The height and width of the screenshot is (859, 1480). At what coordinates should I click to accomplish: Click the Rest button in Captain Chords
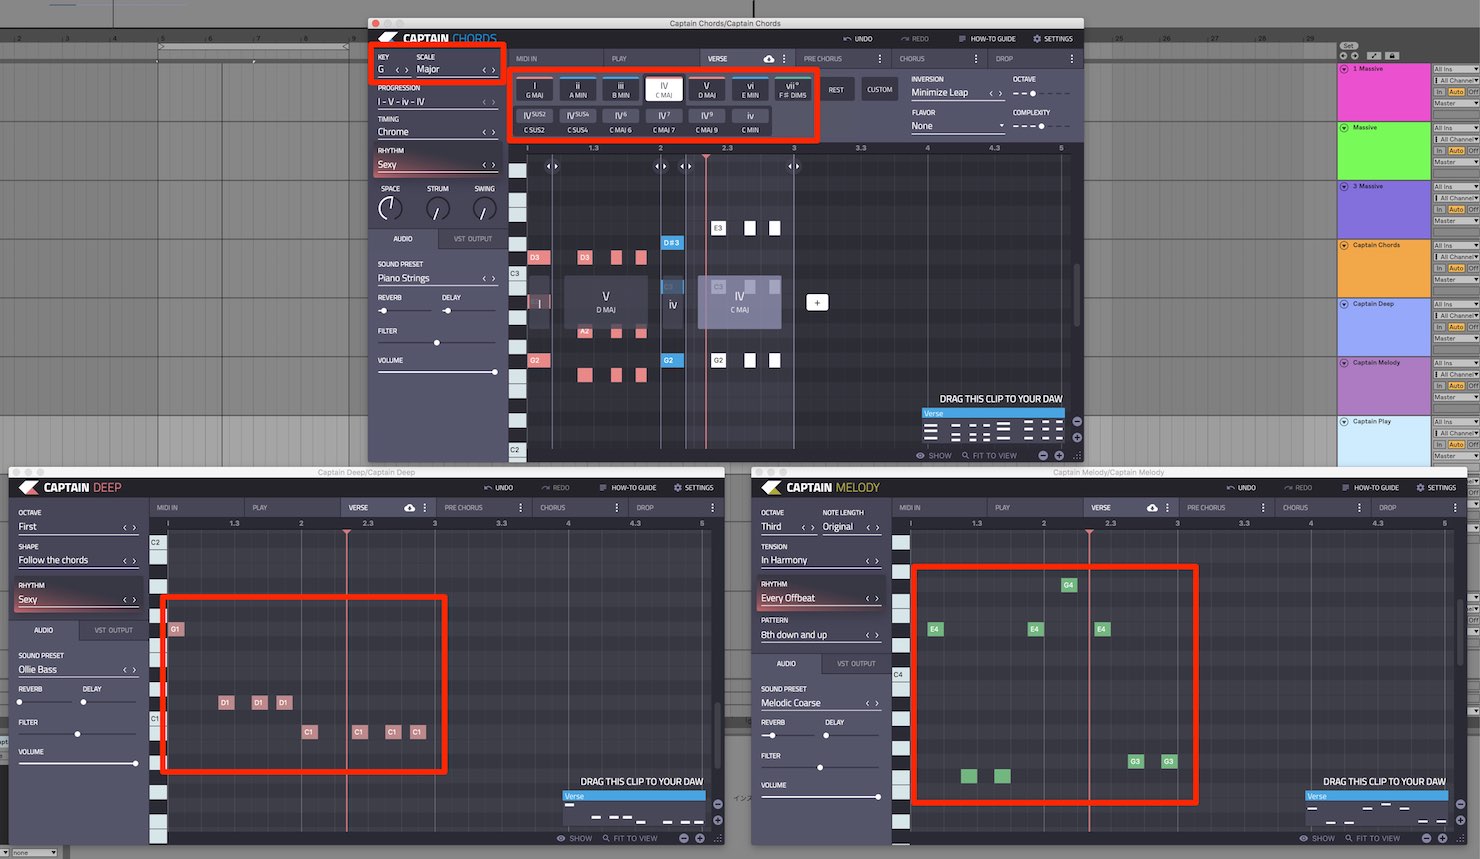coord(836,90)
